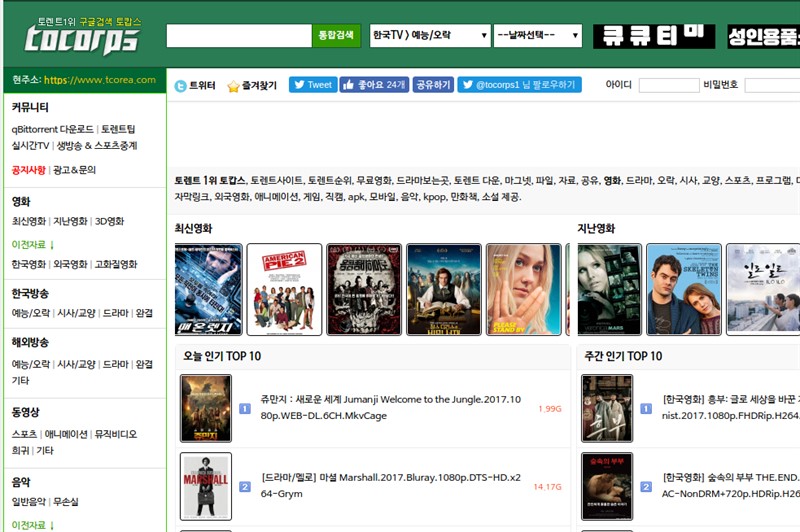800x532 pixels.
Task: Click the 최신영화 section heading
Action: click(193, 229)
